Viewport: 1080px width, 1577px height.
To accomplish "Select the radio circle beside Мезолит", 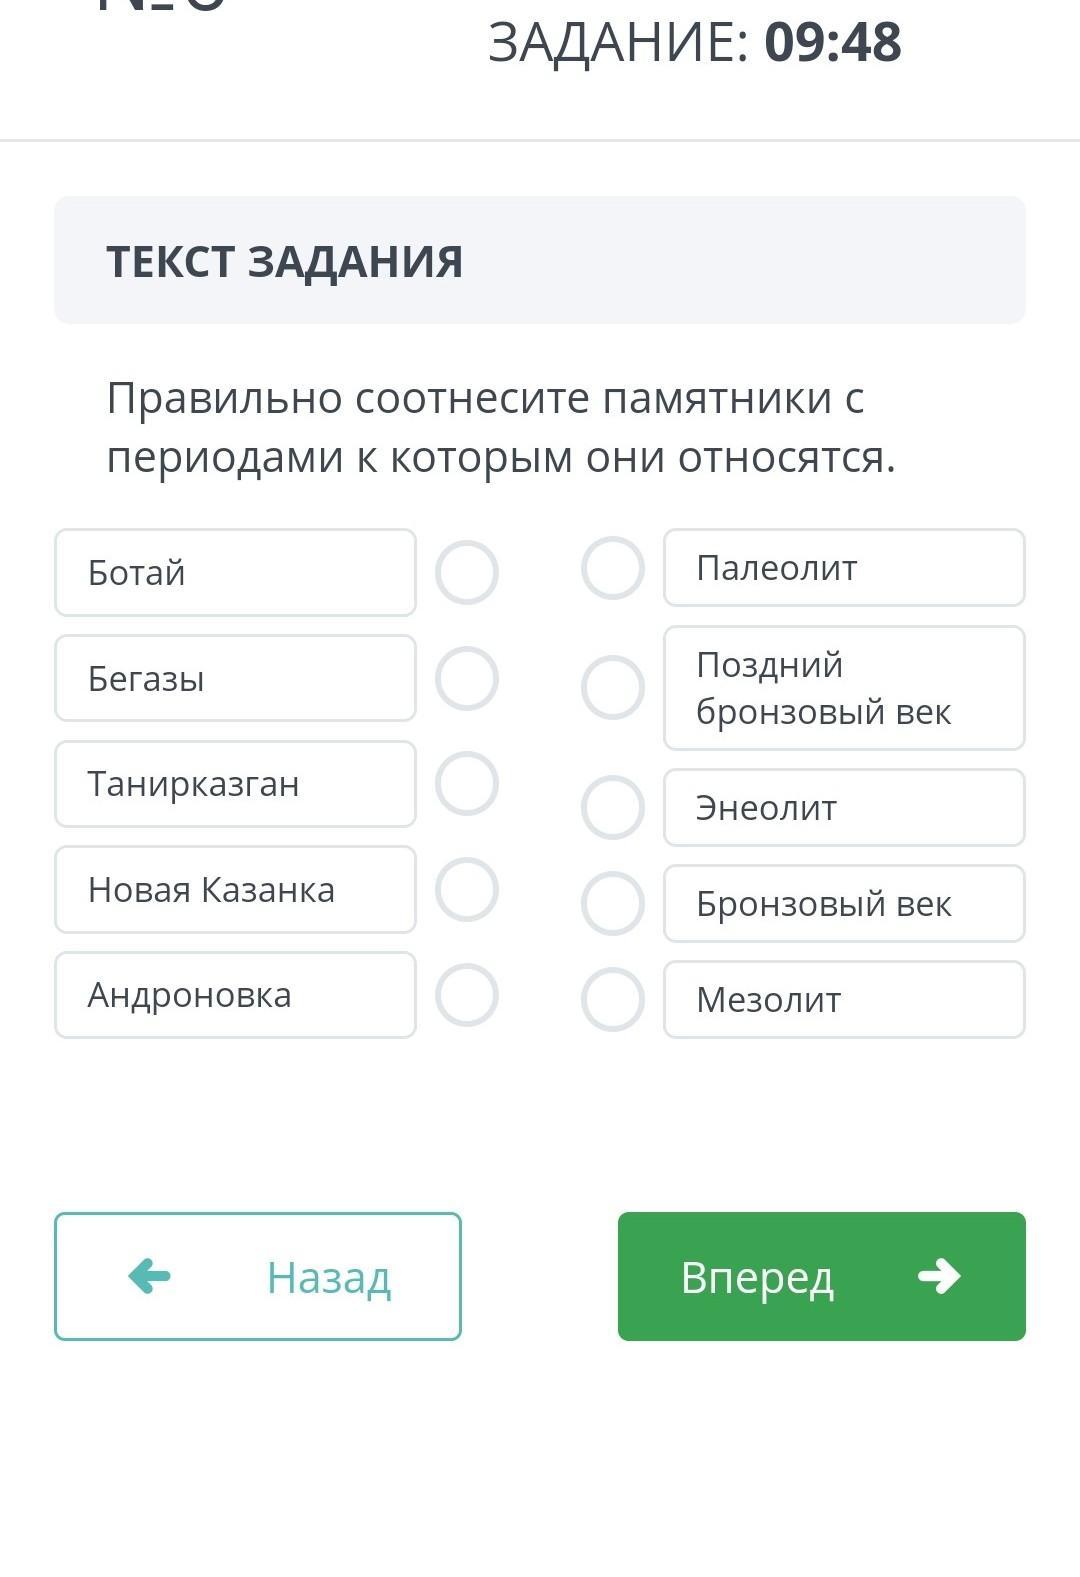I will click(x=613, y=999).
